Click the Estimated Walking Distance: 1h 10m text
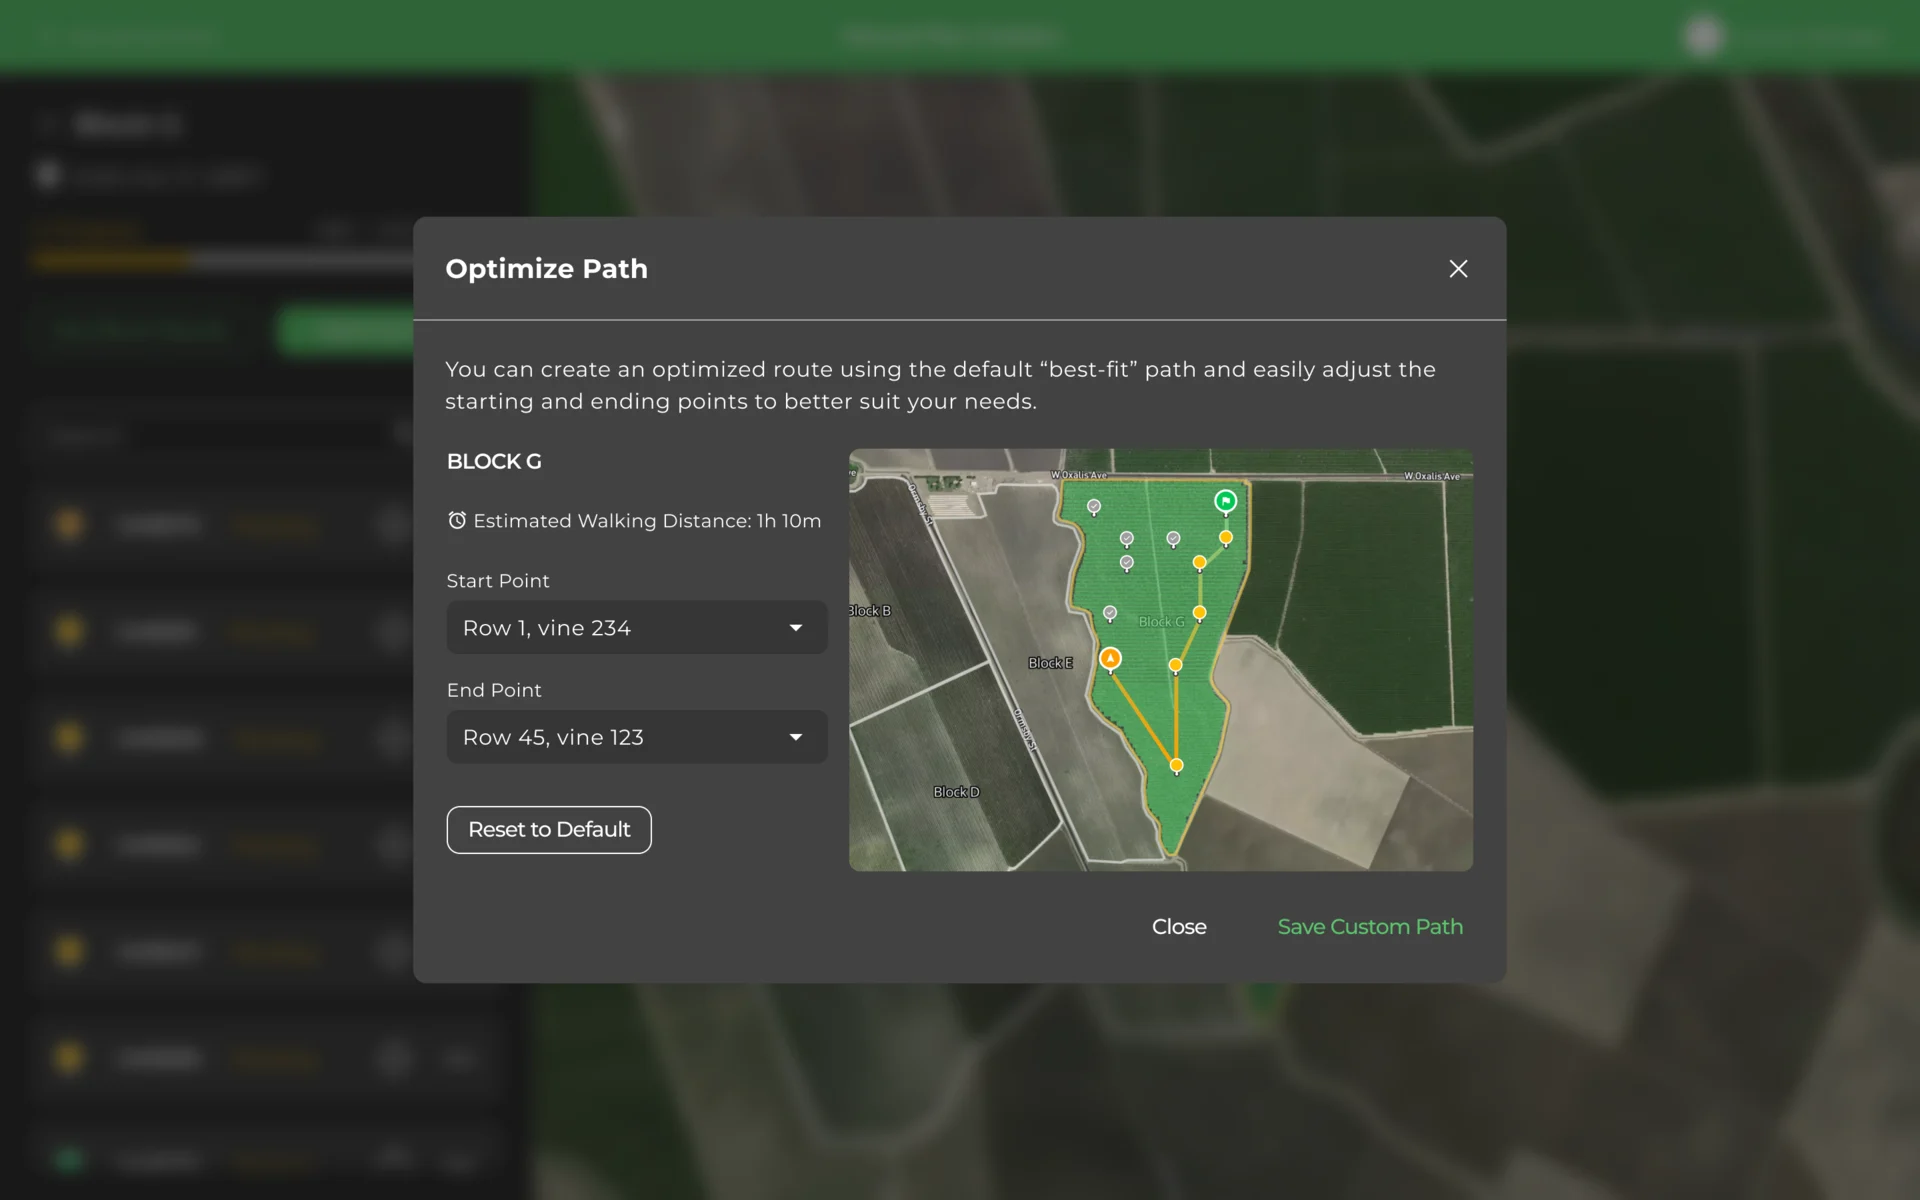Image resolution: width=1920 pixels, height=1200 pixels. [x=647, y=521]
